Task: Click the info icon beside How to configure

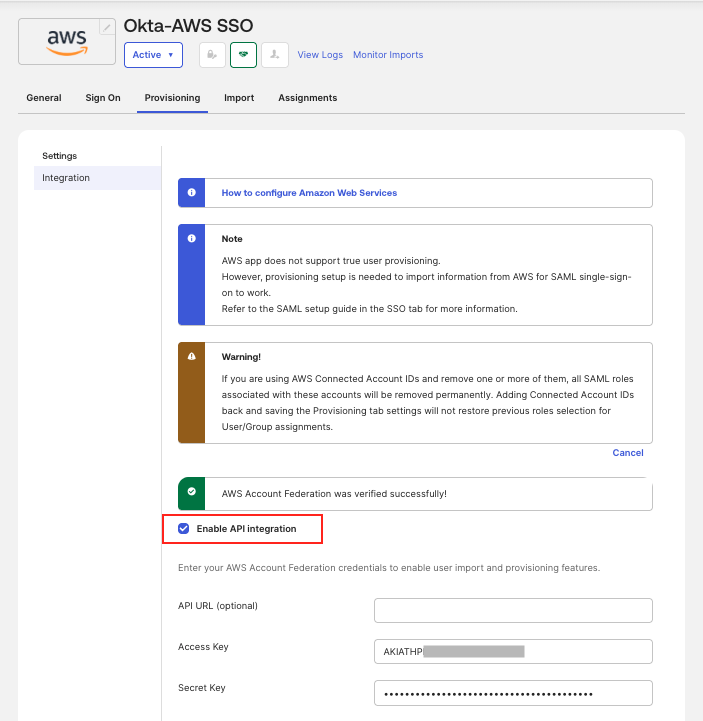Action: [191, 193]
